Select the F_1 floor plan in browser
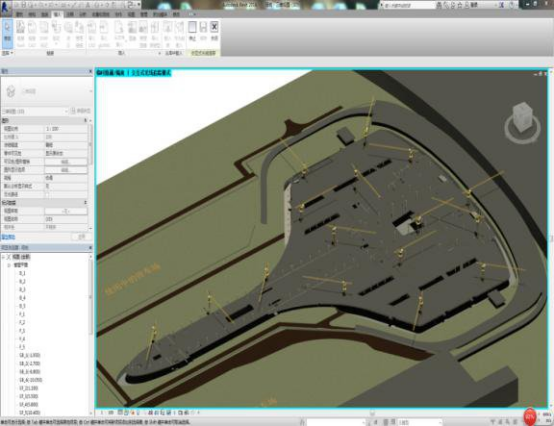The image size is (554, 426). (22, 314)
